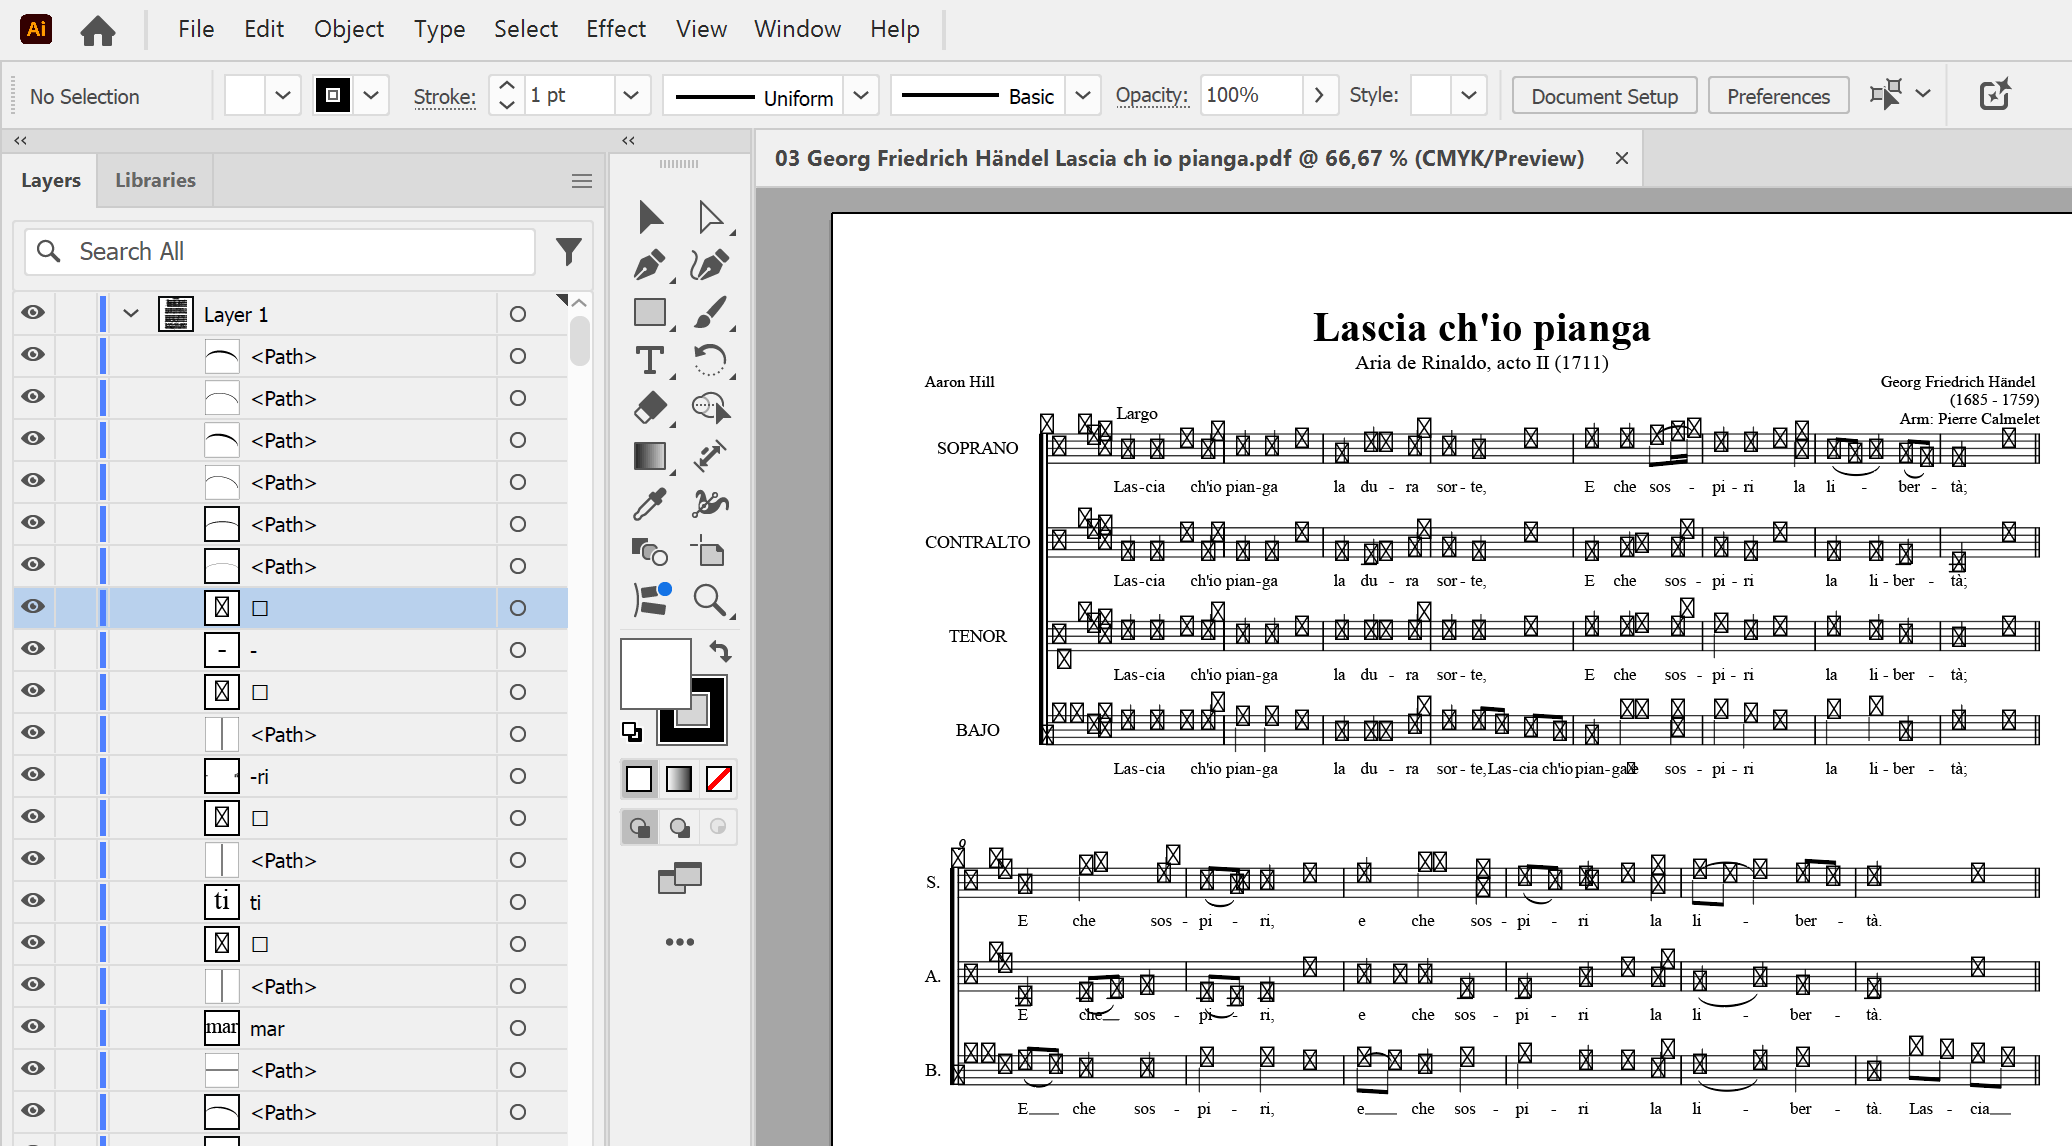
Task: Select the Pen tool
Action: [x=650, y=265]
